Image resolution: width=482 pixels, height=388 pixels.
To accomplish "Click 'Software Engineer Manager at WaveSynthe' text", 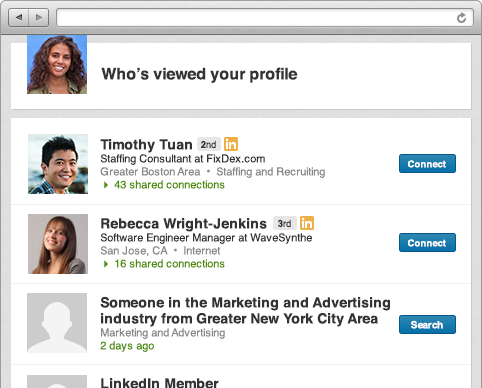I will pyautogui.click(x=206, y=238).
